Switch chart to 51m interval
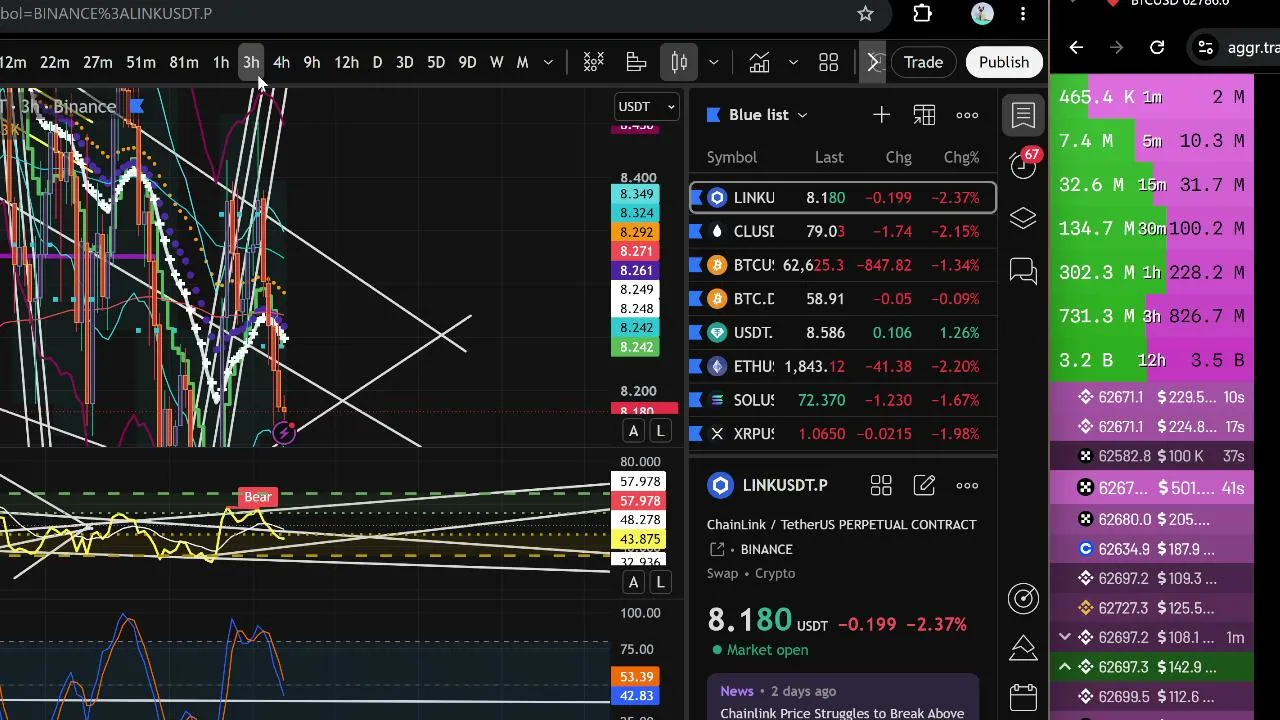This screenshot has height=720, width=1280. (x=141, y=63)
